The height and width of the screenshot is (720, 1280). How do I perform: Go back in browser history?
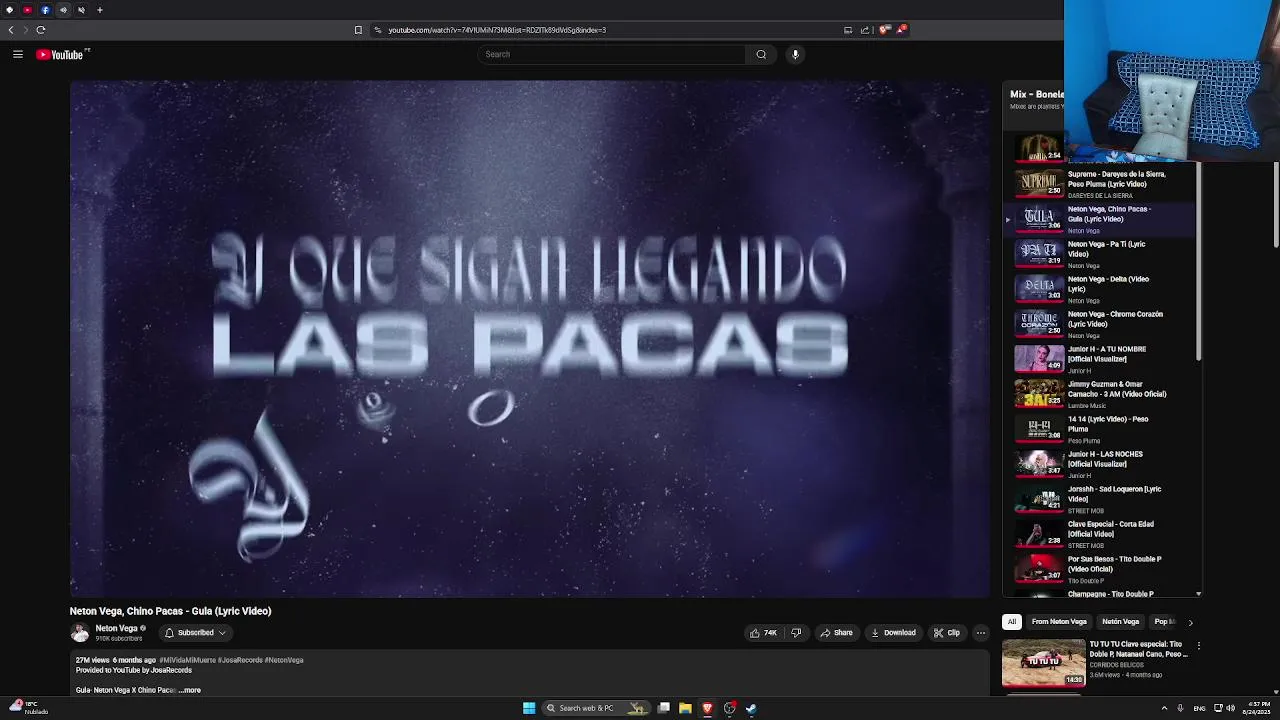pyautogui.click(x=11, y=30)
